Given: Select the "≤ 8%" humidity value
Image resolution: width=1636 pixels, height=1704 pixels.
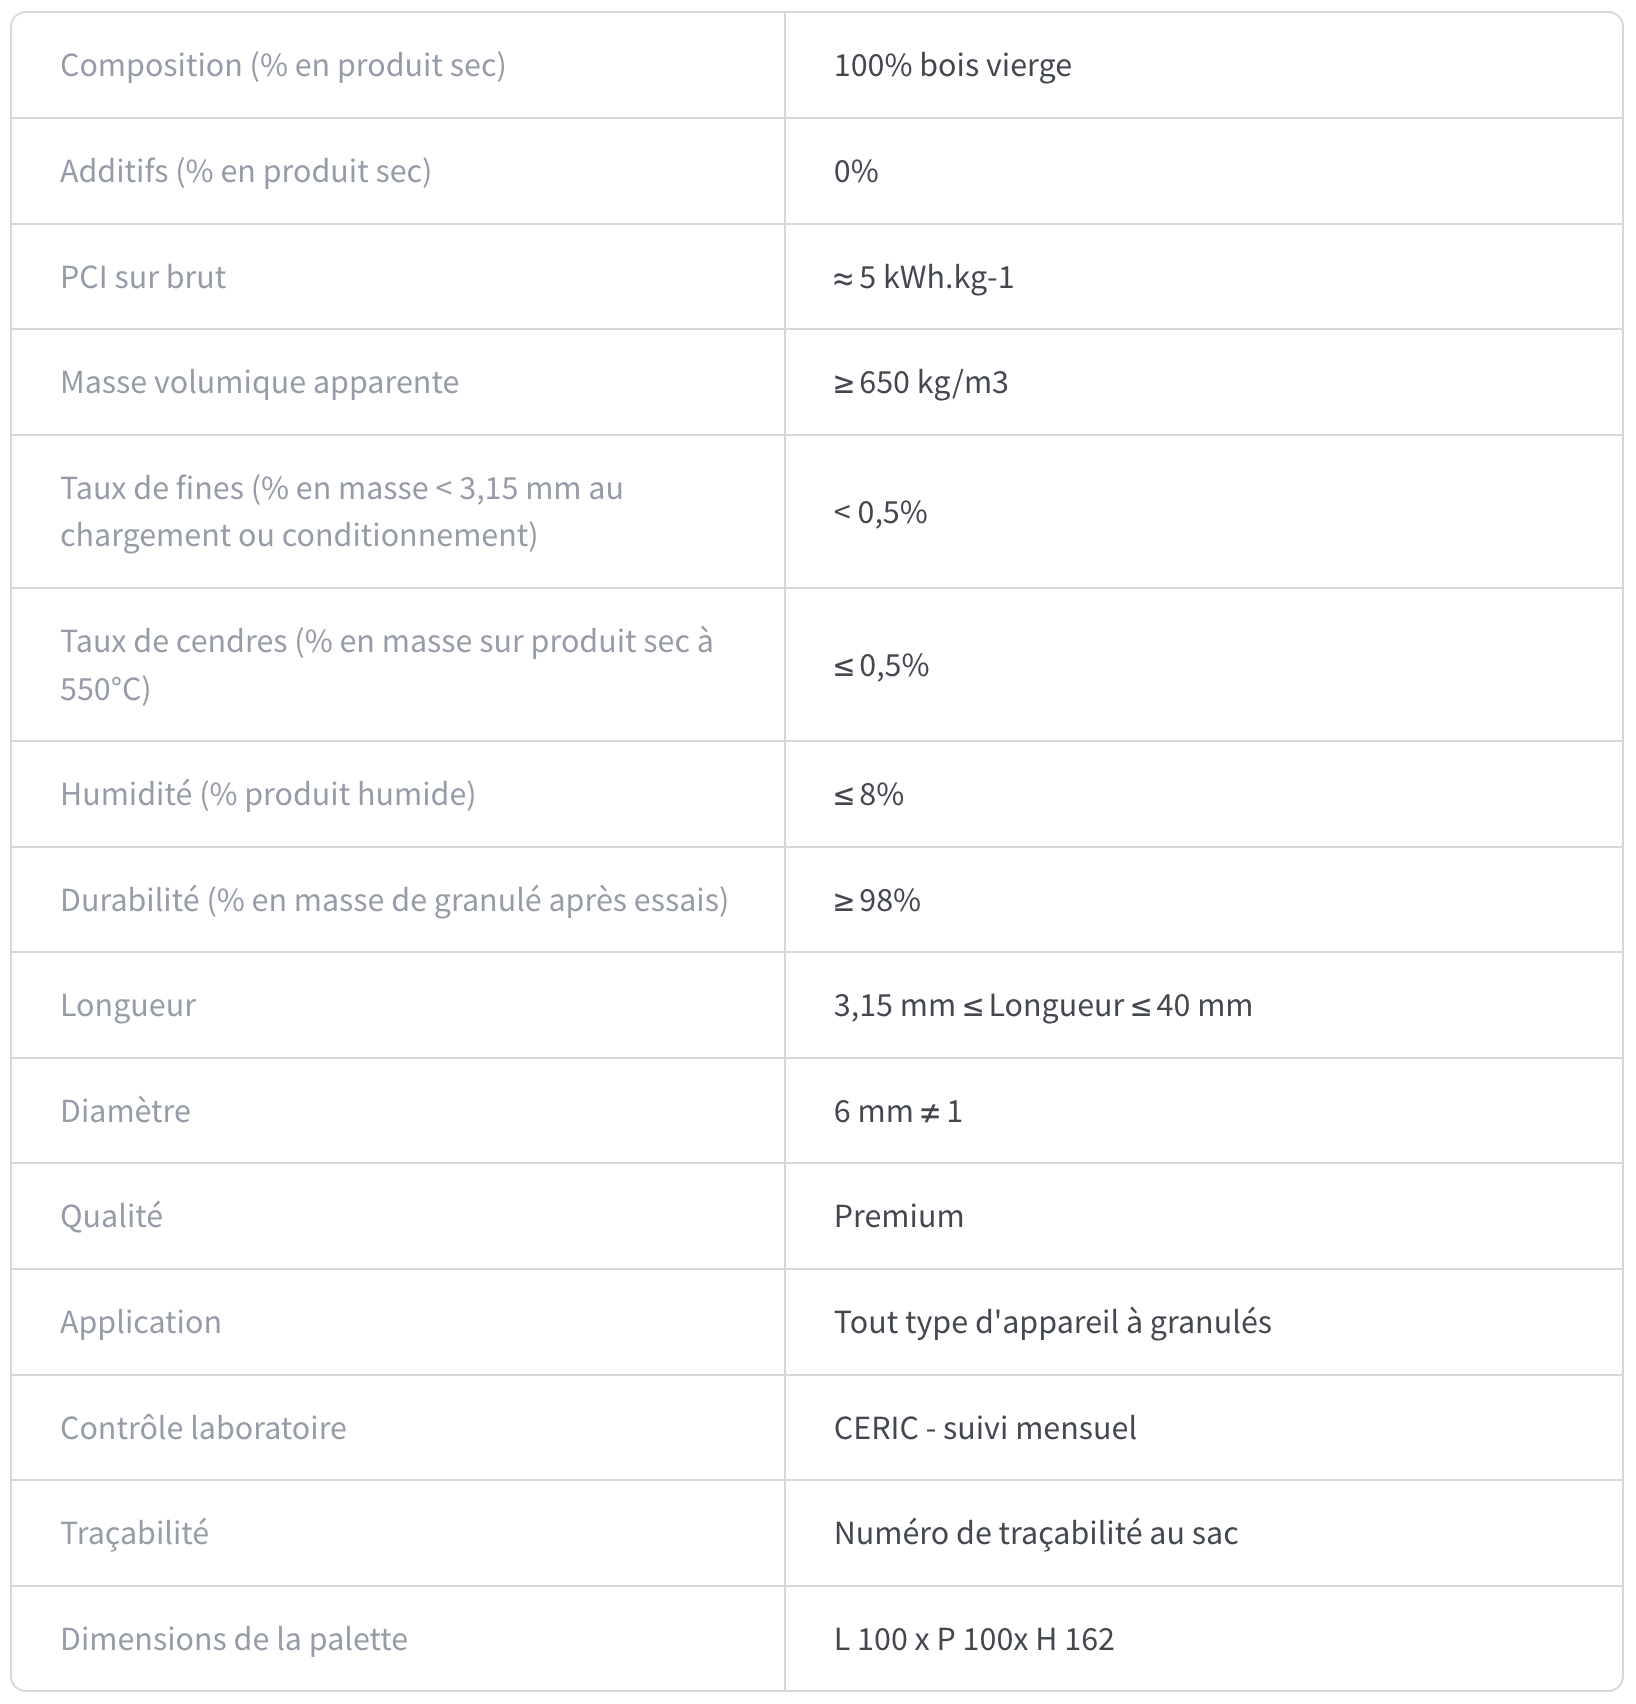Looking at the screenshot, I should coord(868,794).
